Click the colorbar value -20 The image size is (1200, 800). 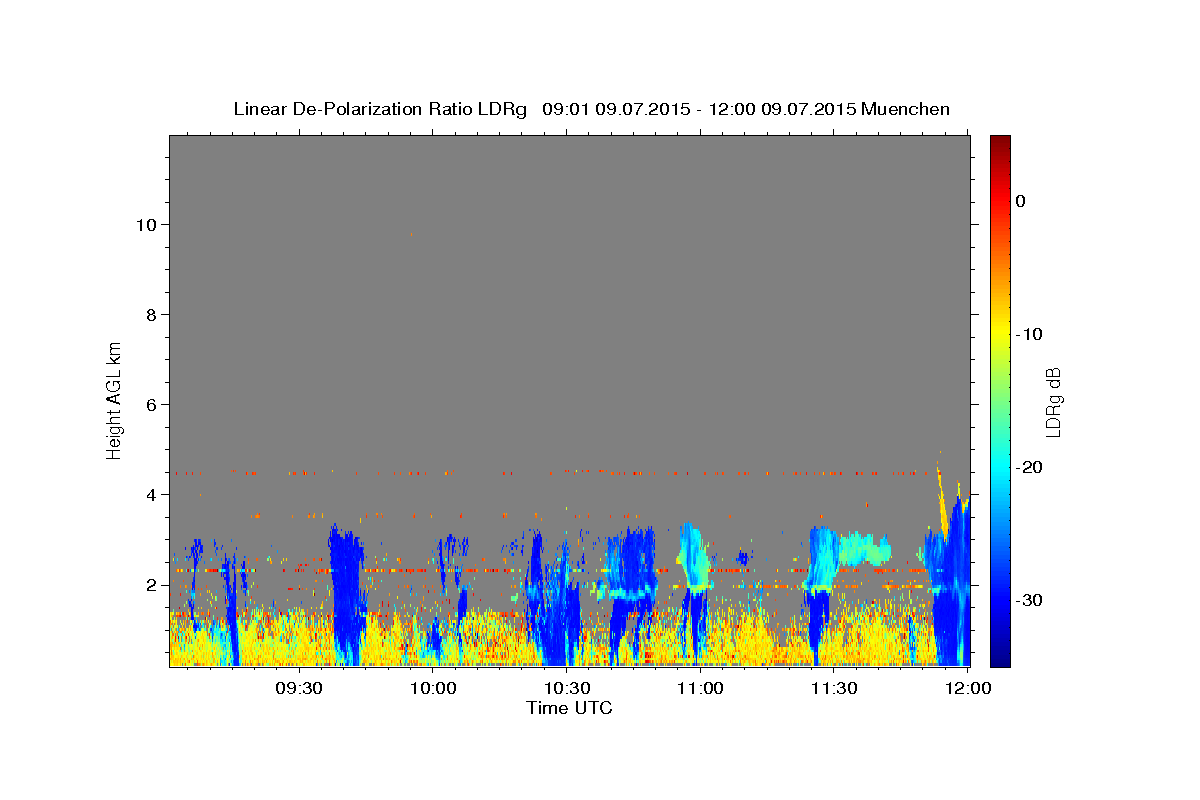coord(1031,467)
